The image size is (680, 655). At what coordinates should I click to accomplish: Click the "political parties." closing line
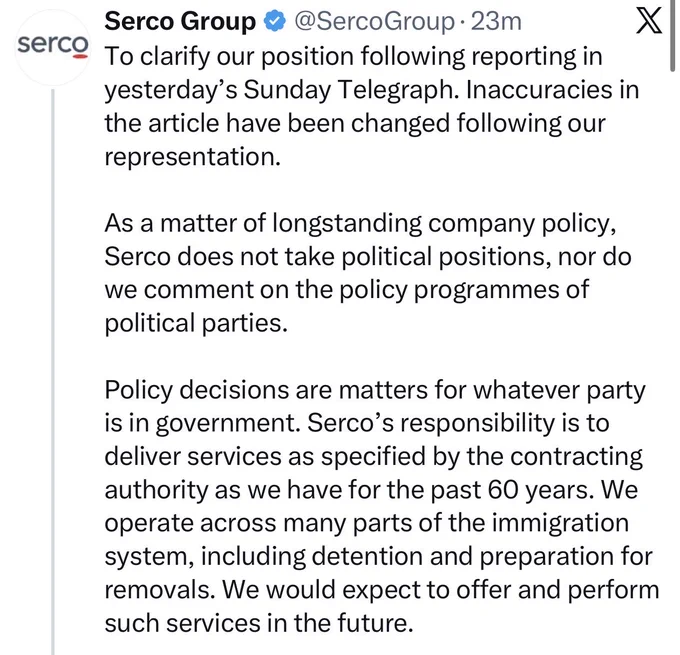(x=196, y=324)
